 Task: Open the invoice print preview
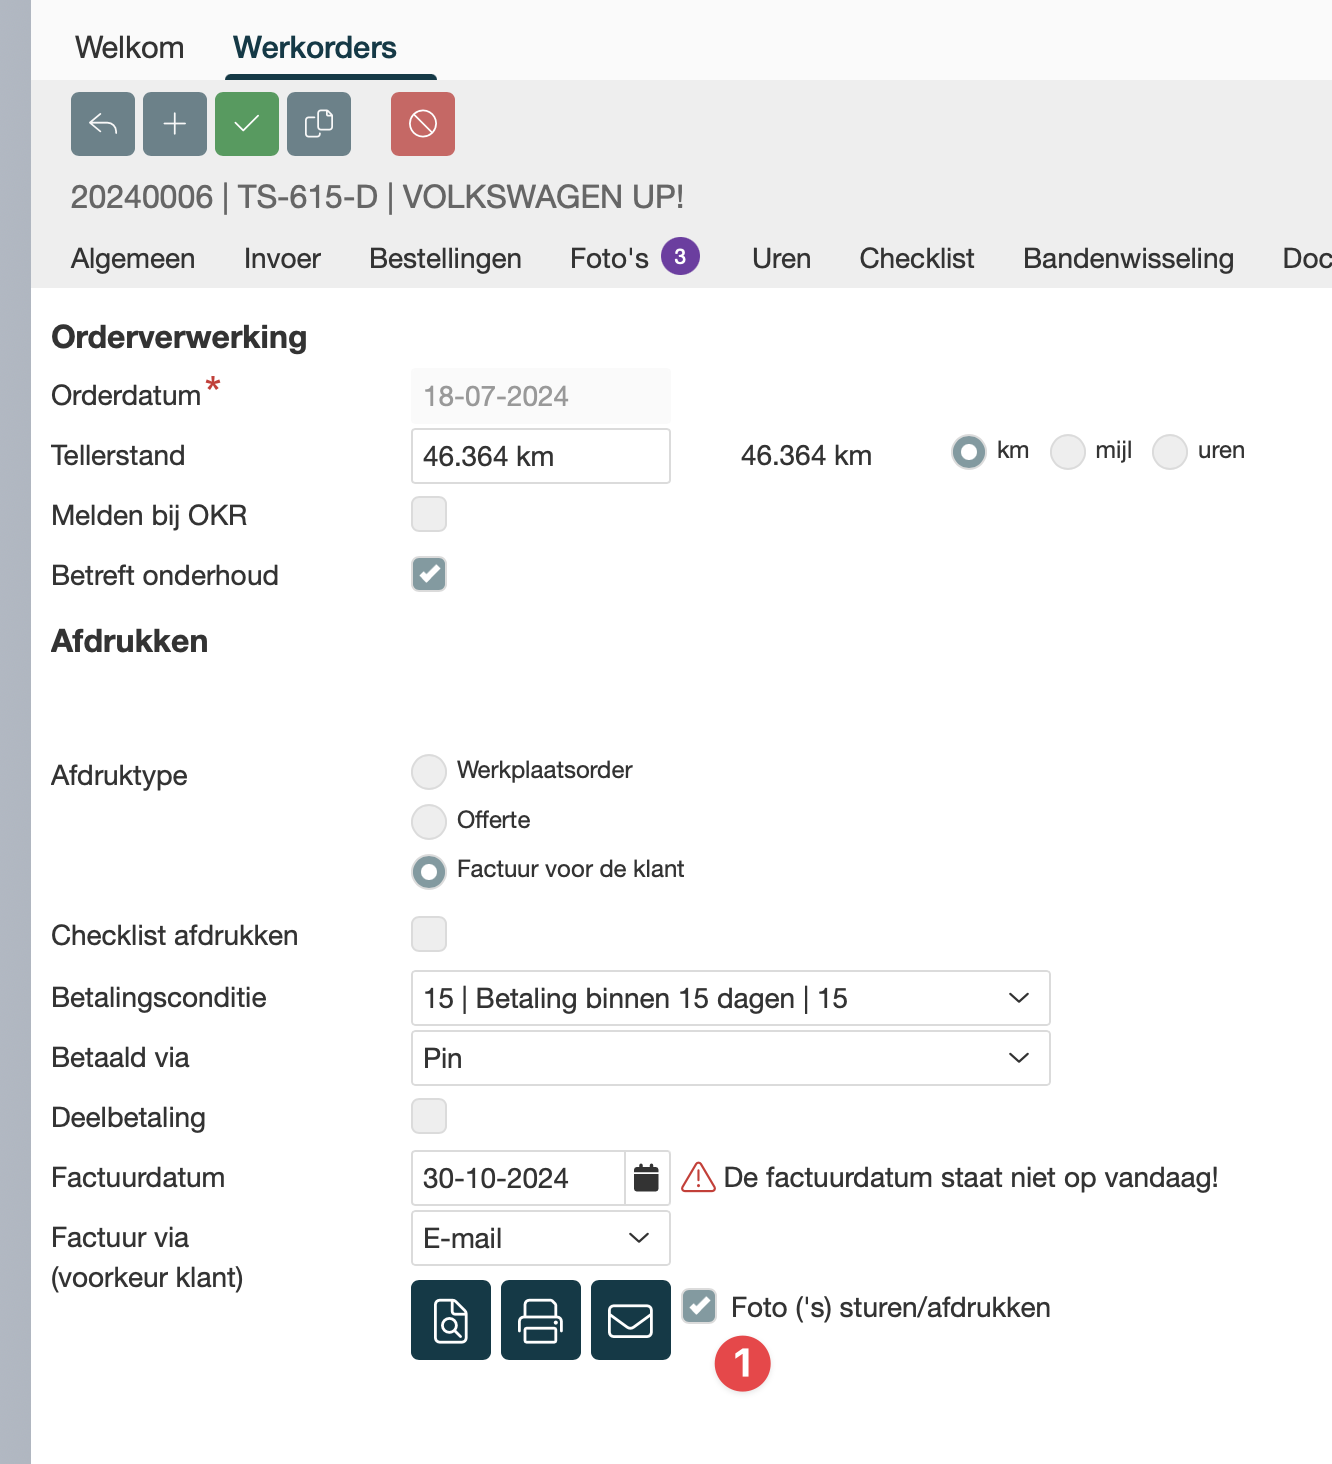point(451,1320)
